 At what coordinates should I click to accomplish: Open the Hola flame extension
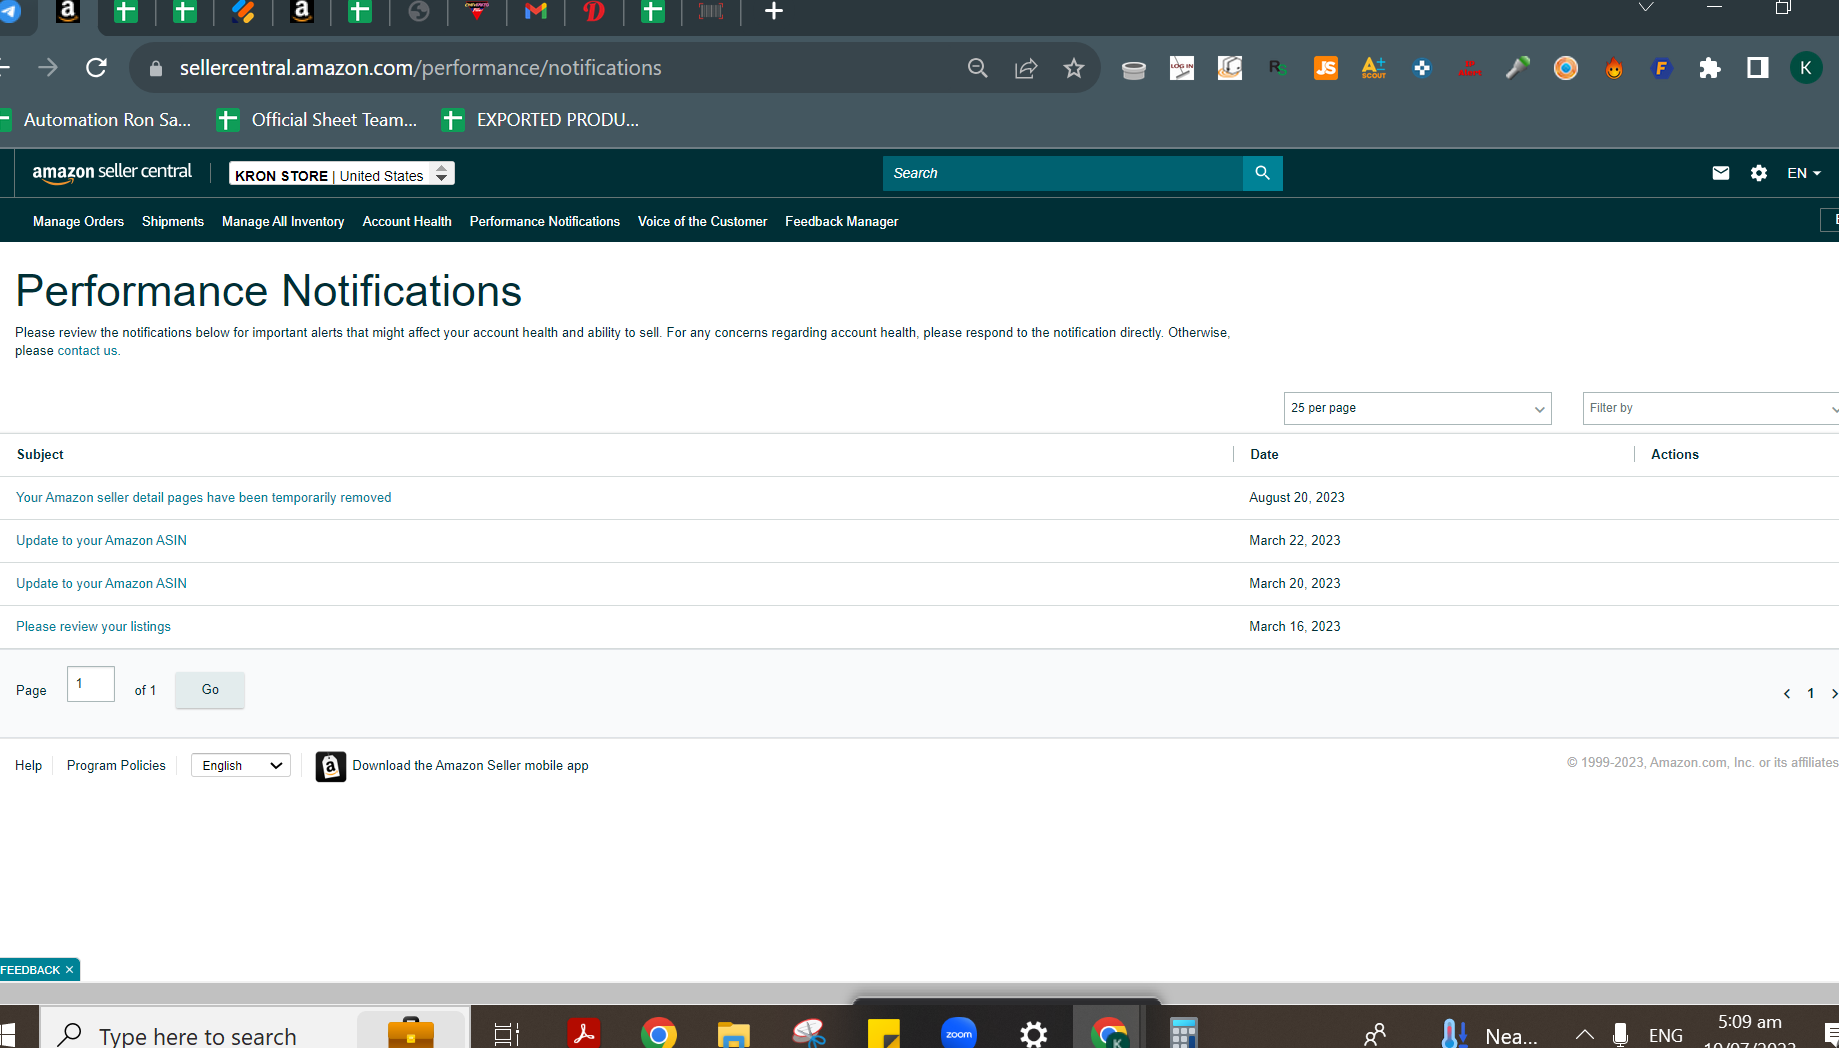(1614, 68)
